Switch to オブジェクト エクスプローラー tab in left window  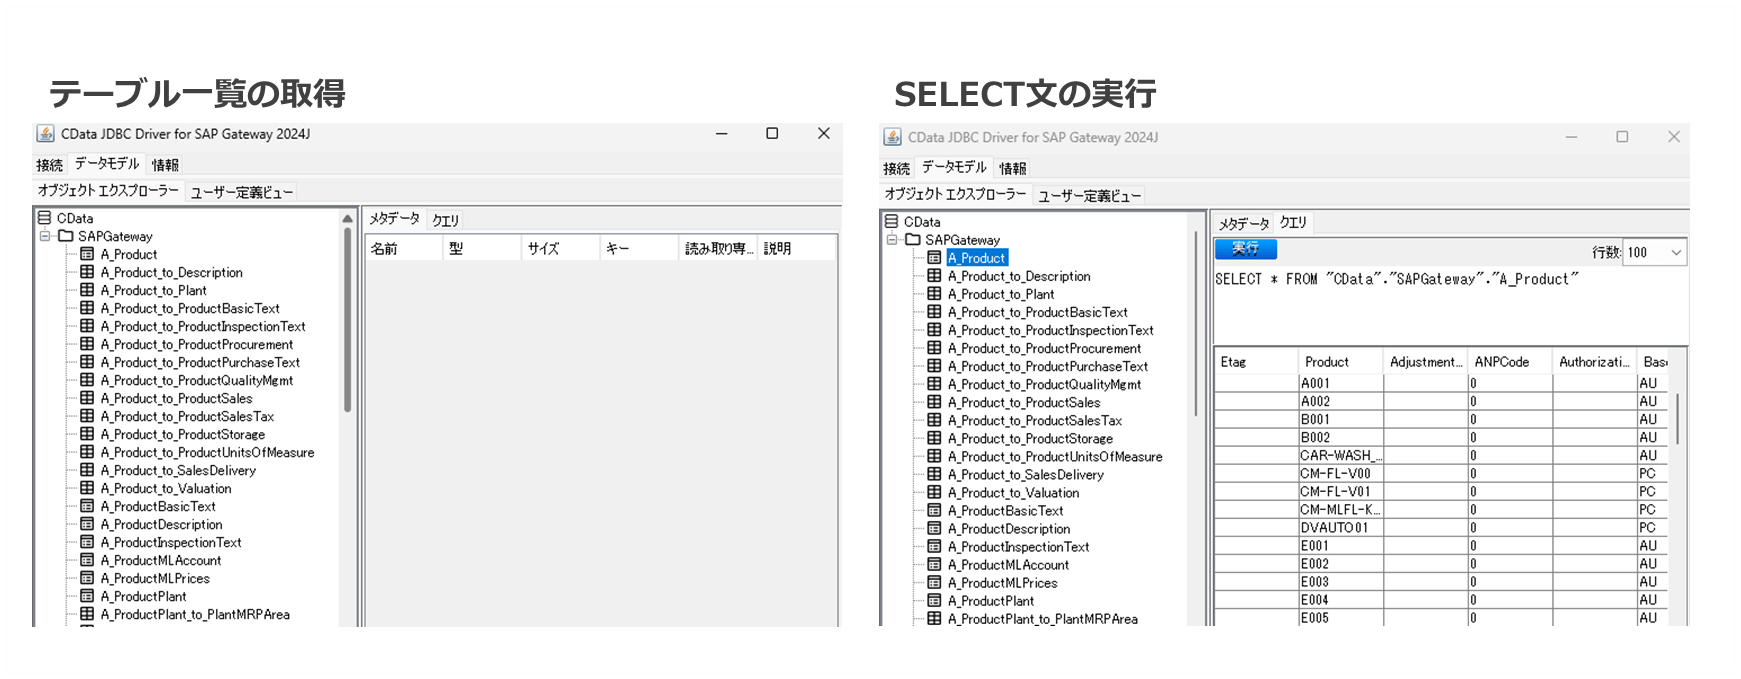[x=108, y=190]
